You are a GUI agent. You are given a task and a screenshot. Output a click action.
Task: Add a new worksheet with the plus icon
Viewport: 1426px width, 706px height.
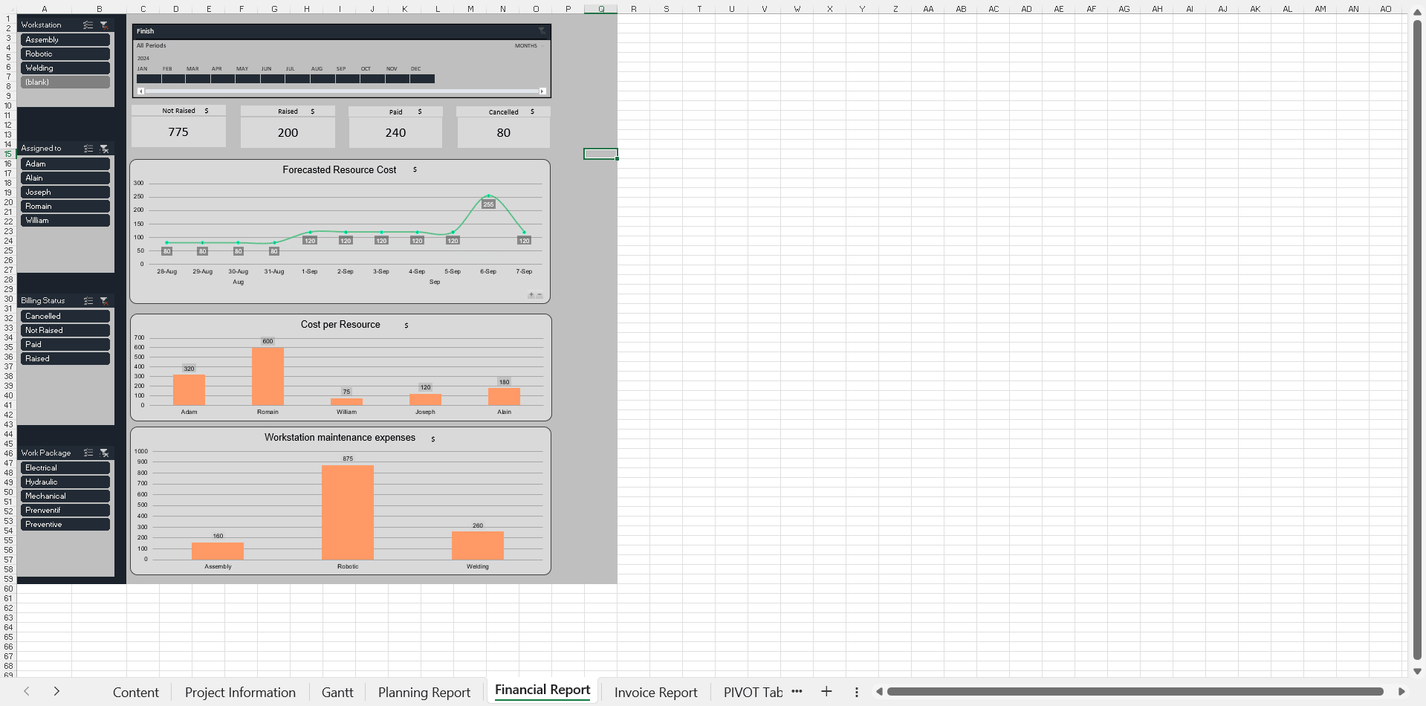(x=826, y=691)
